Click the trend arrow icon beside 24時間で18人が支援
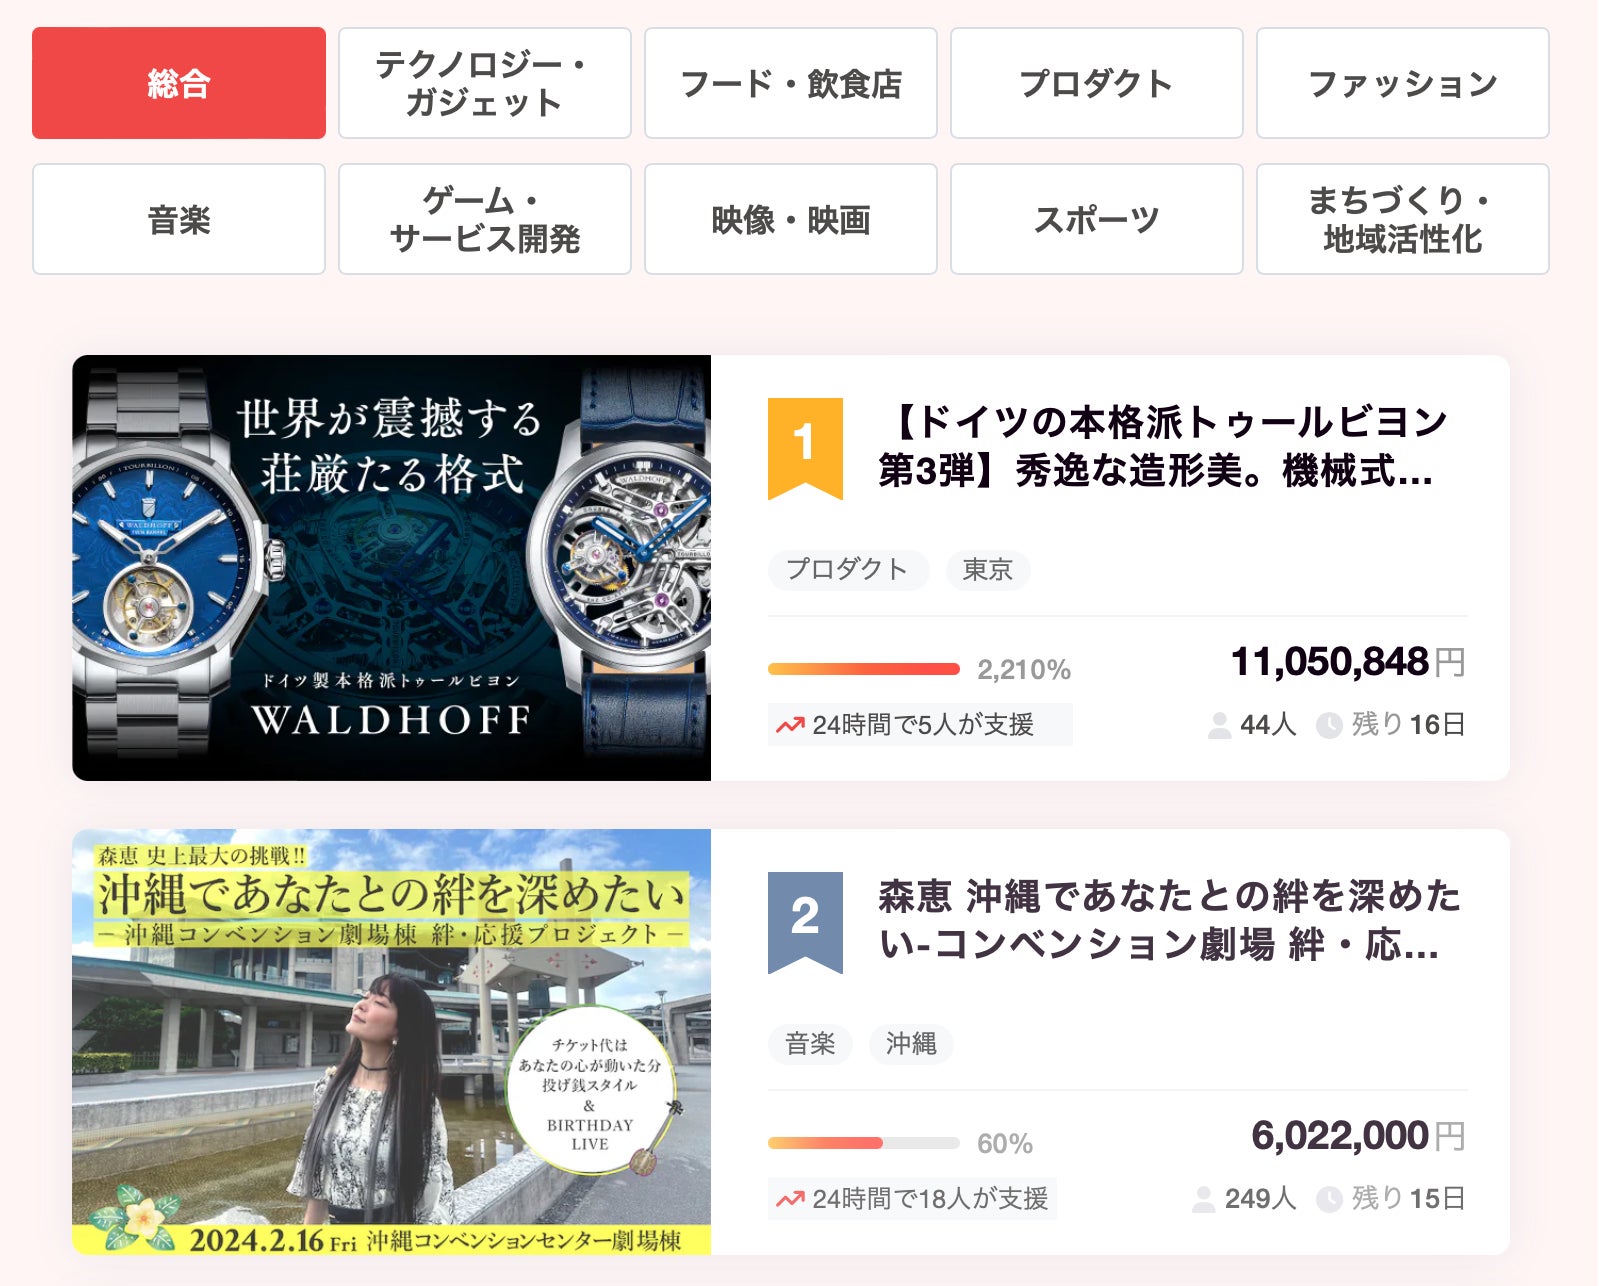Viewport: 1610px width, 1286px height. coord(790,1199)
